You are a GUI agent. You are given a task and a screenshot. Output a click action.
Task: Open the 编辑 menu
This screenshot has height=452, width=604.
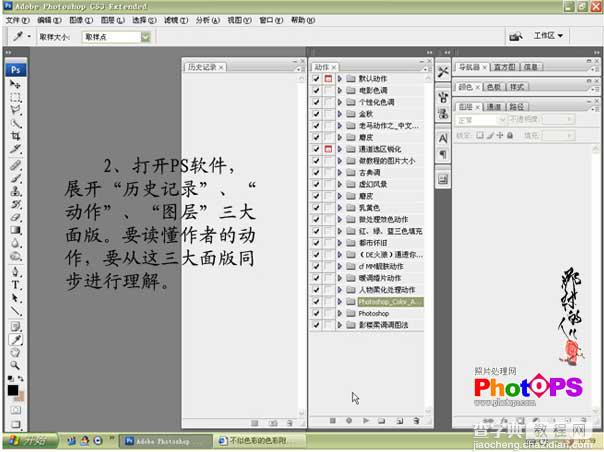click(x=49, y=20)
